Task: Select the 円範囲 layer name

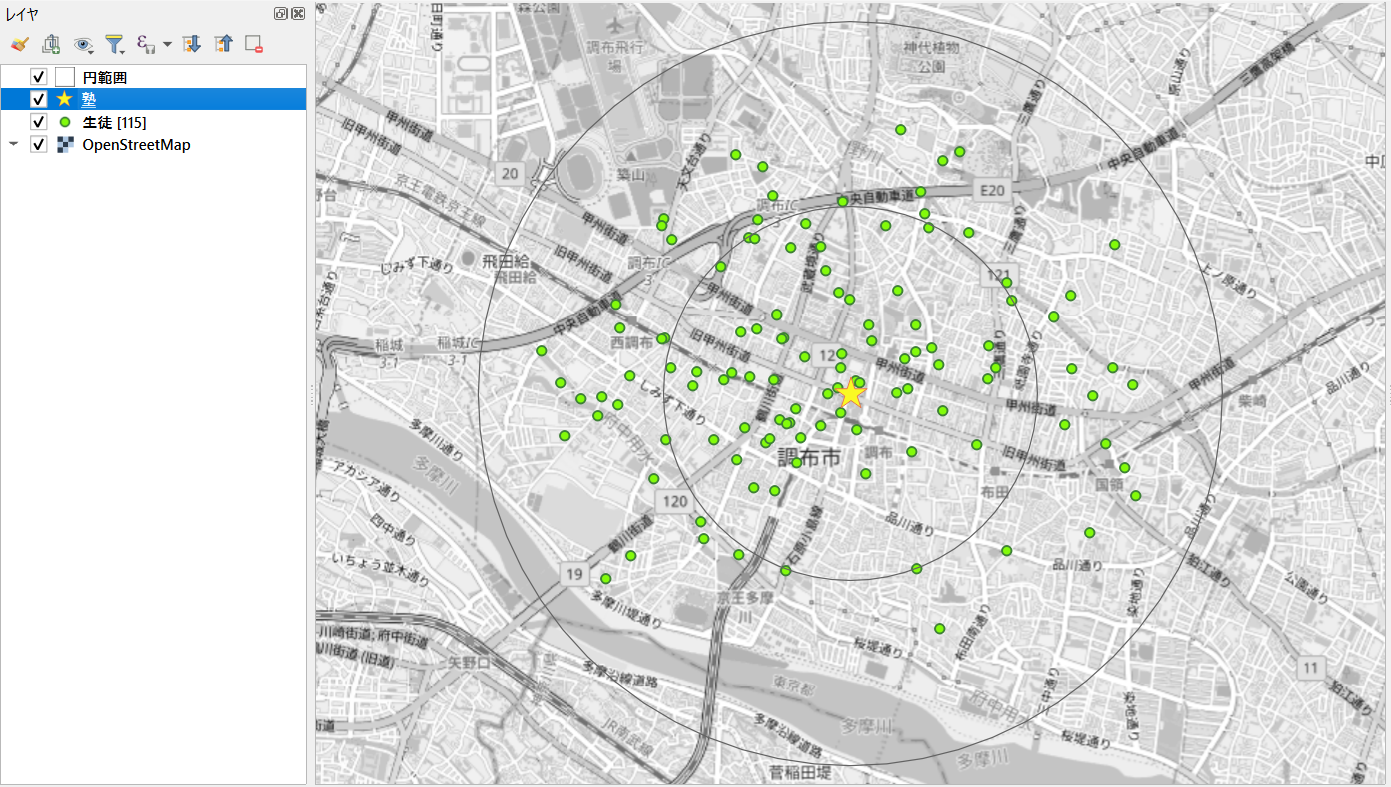Action: pyautogui.click(x=105, y=77)
